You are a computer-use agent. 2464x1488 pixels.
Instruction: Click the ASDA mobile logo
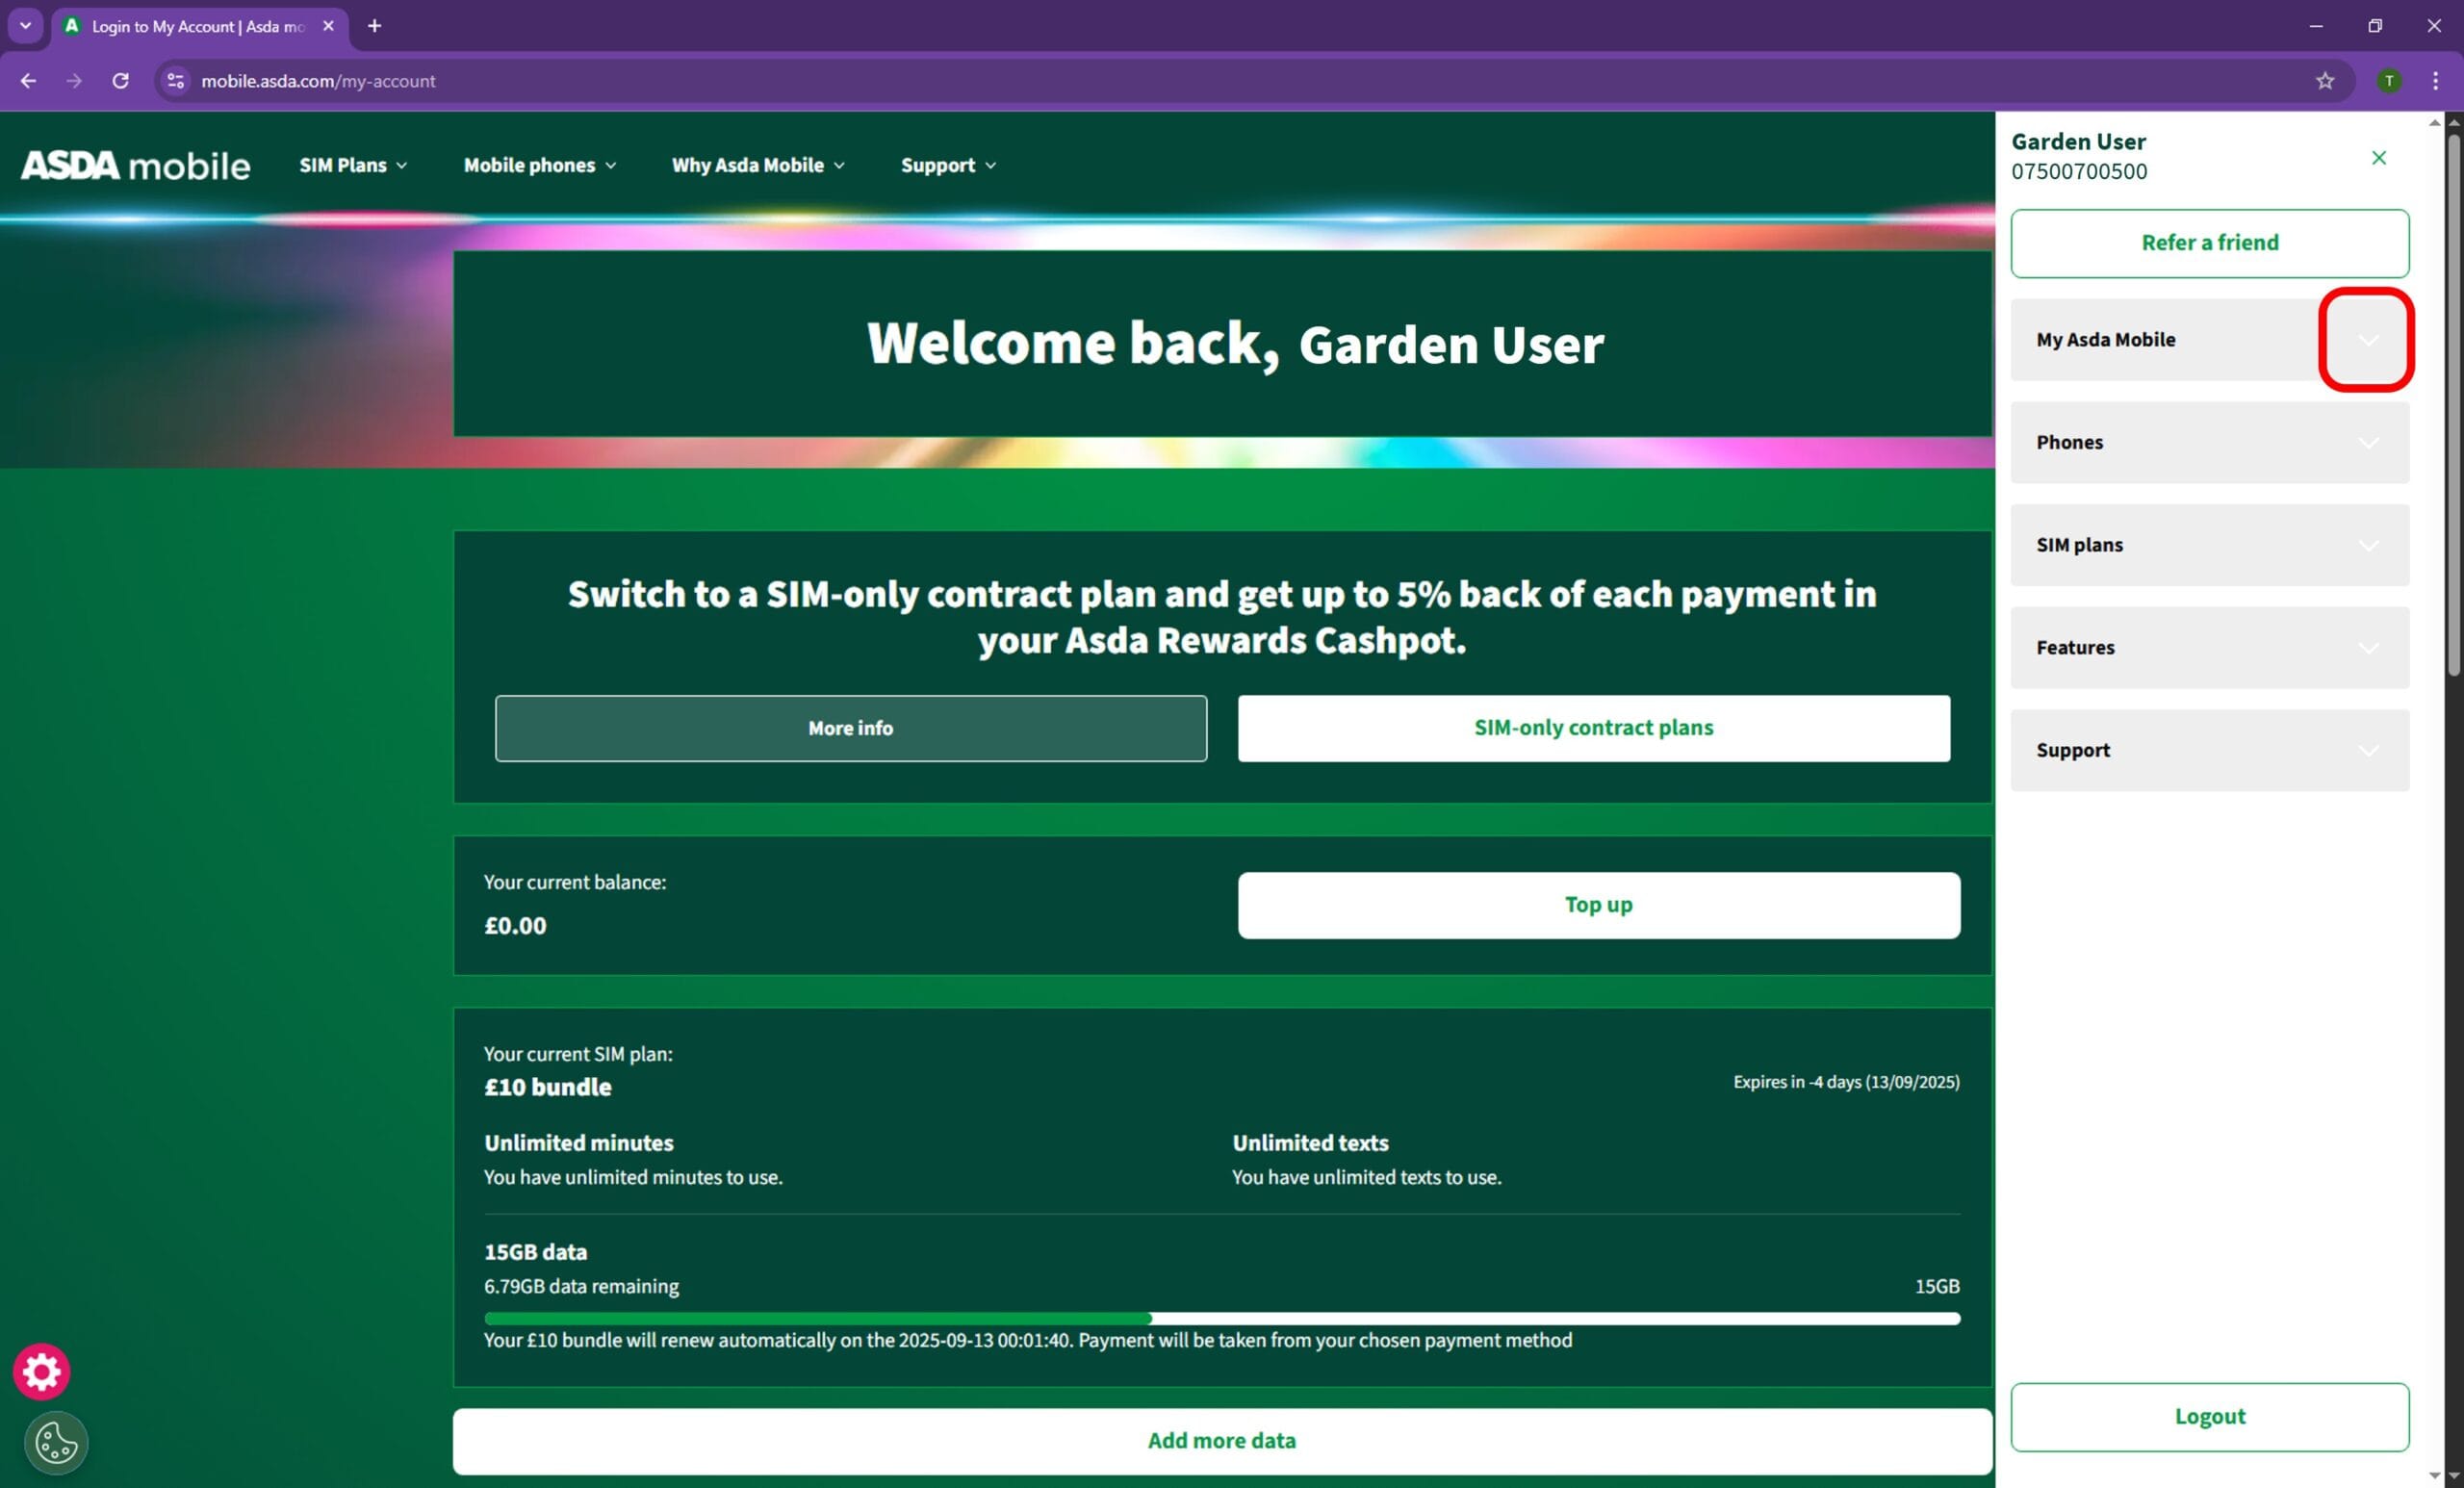coord(135,165)
